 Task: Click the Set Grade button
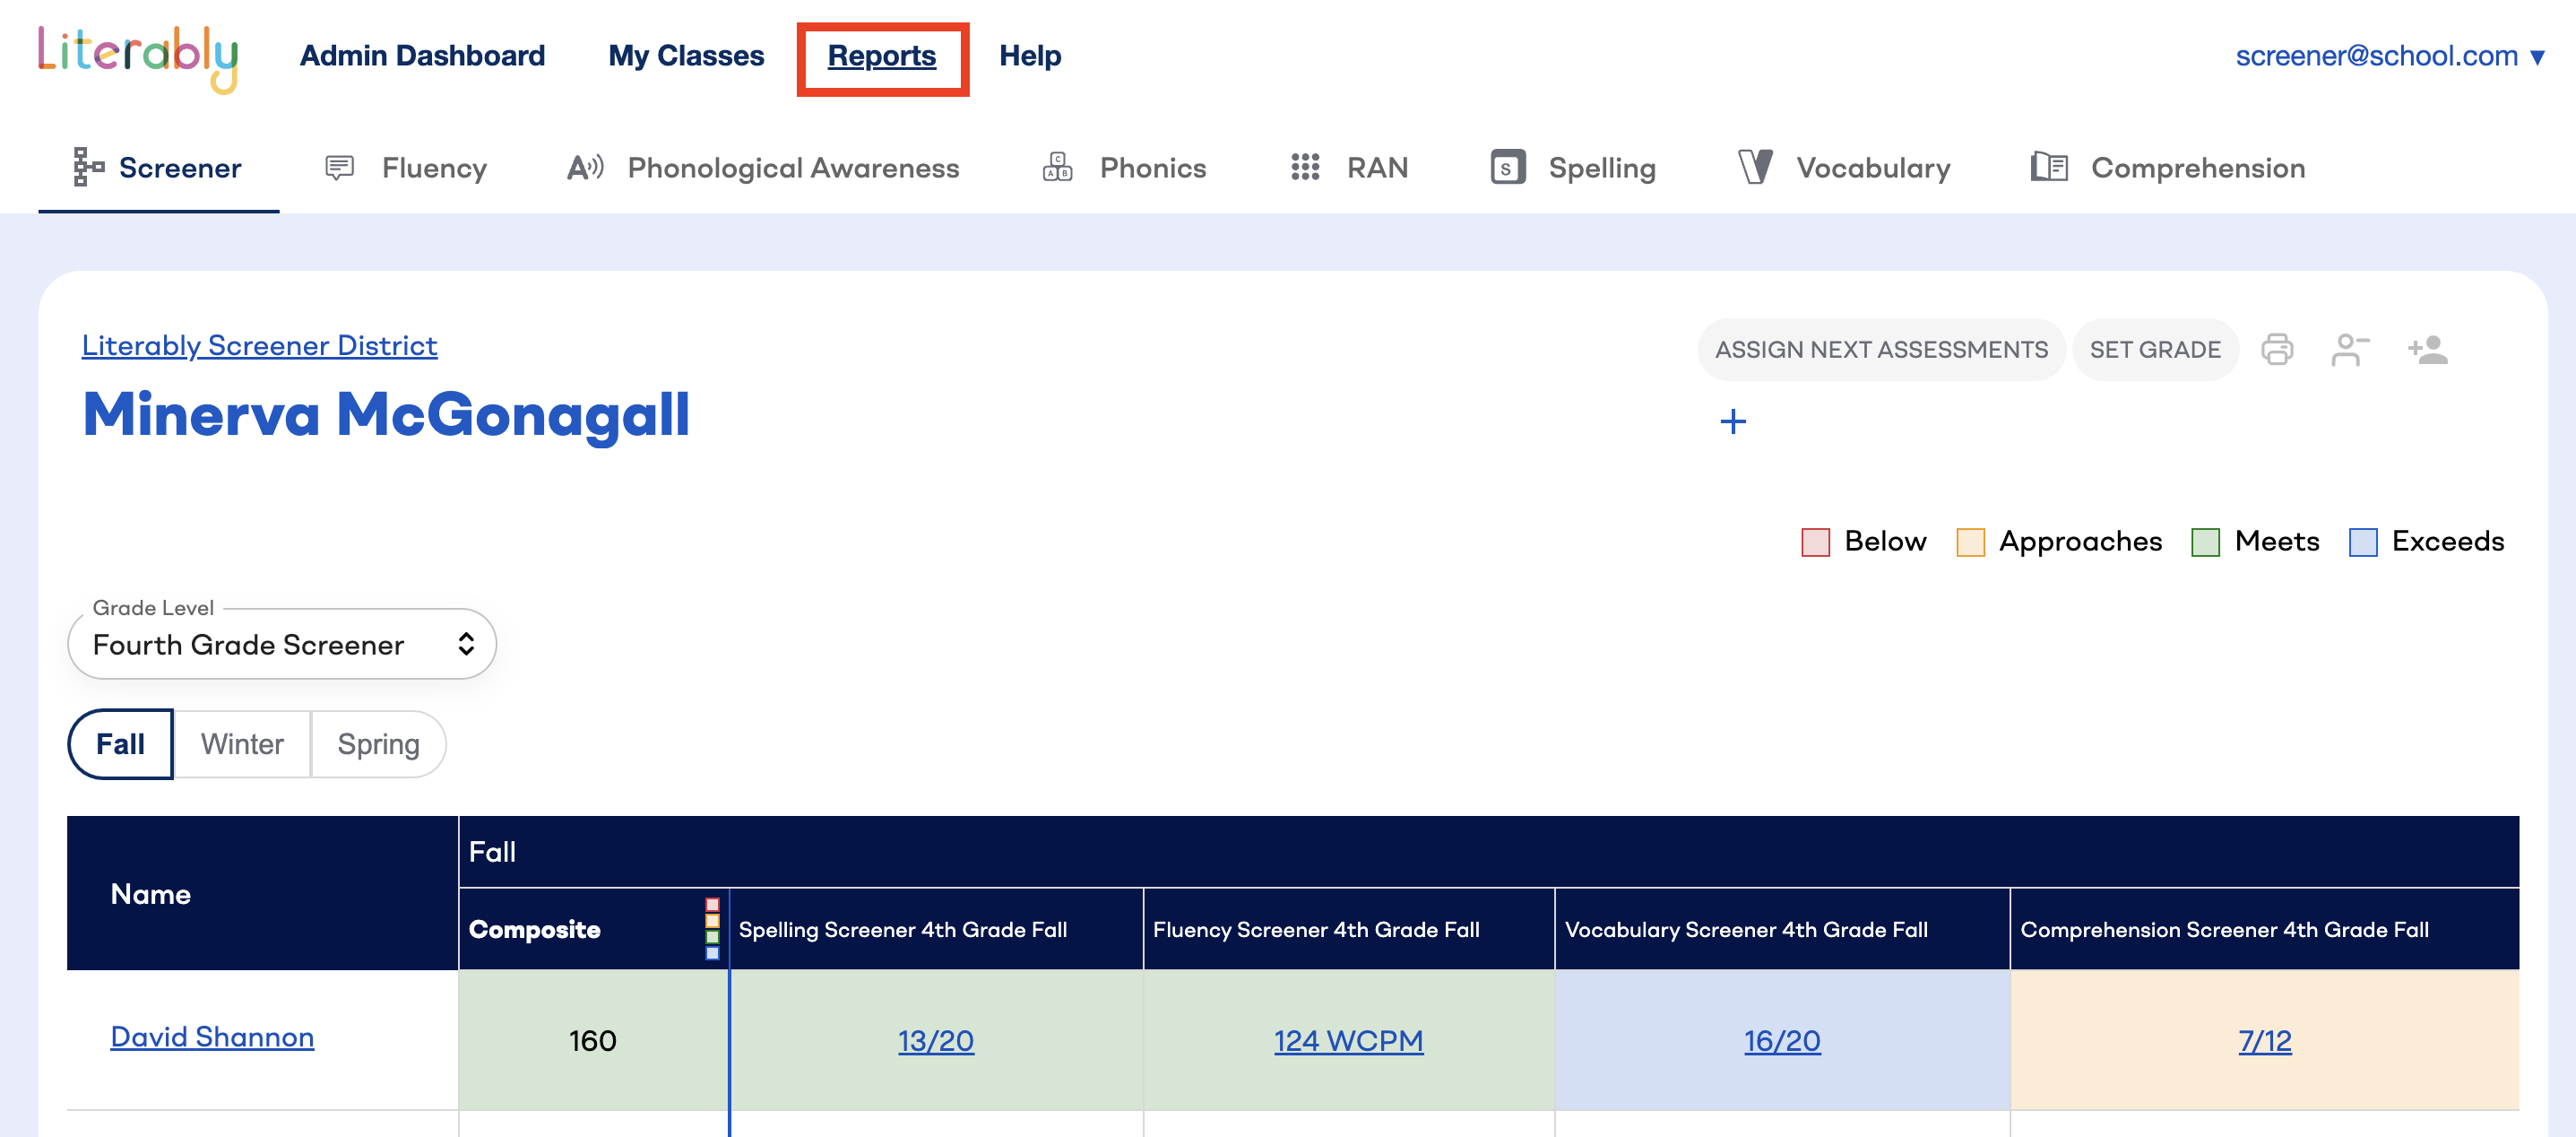click(2155, 350)
